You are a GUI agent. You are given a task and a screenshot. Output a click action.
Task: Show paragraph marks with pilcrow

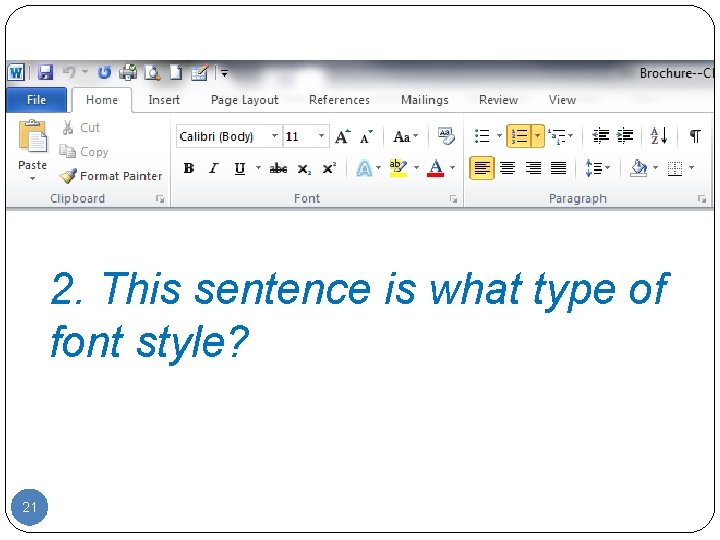point(695,136)
